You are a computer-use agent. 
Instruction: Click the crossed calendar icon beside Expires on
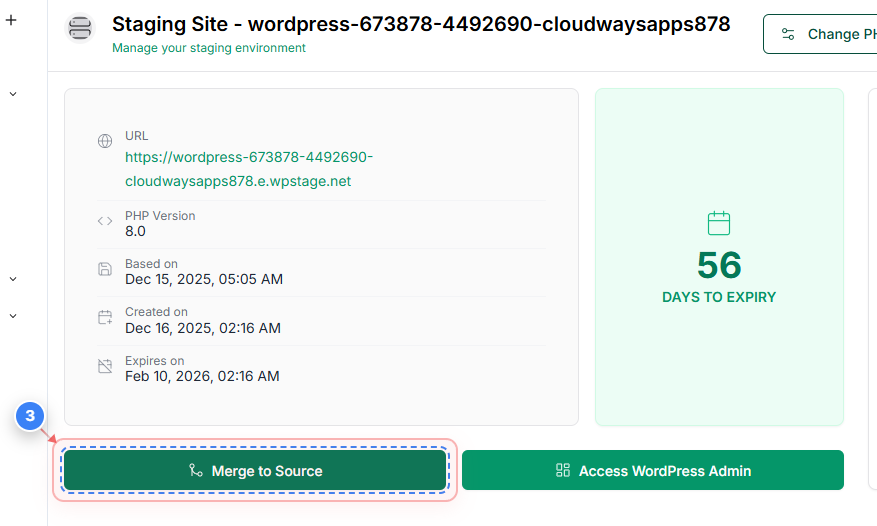tap(105, 366)
